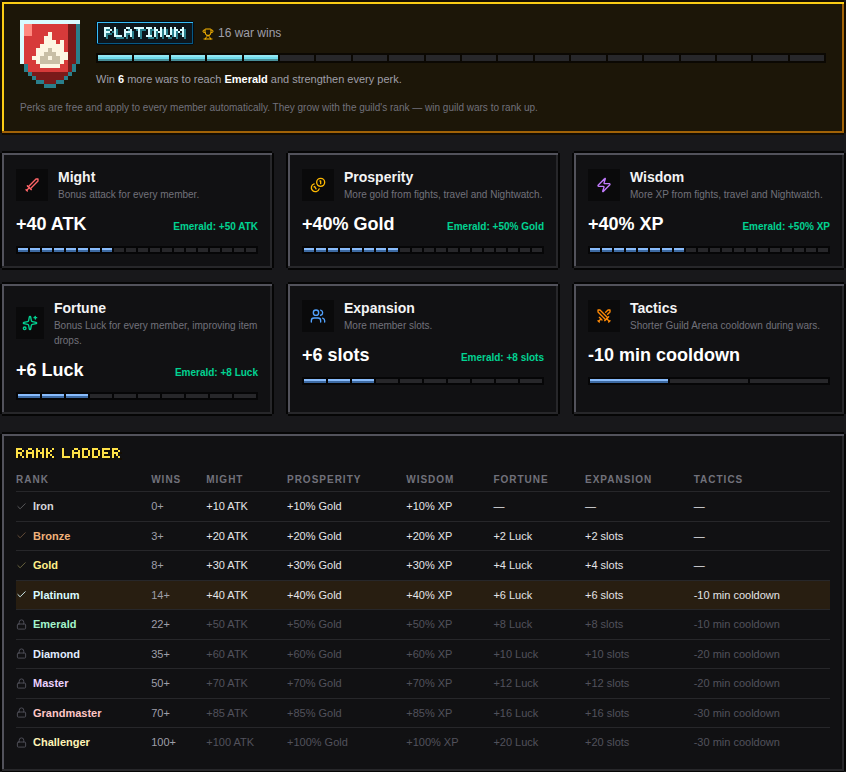Click the TACTICS column header

(718, 479)
